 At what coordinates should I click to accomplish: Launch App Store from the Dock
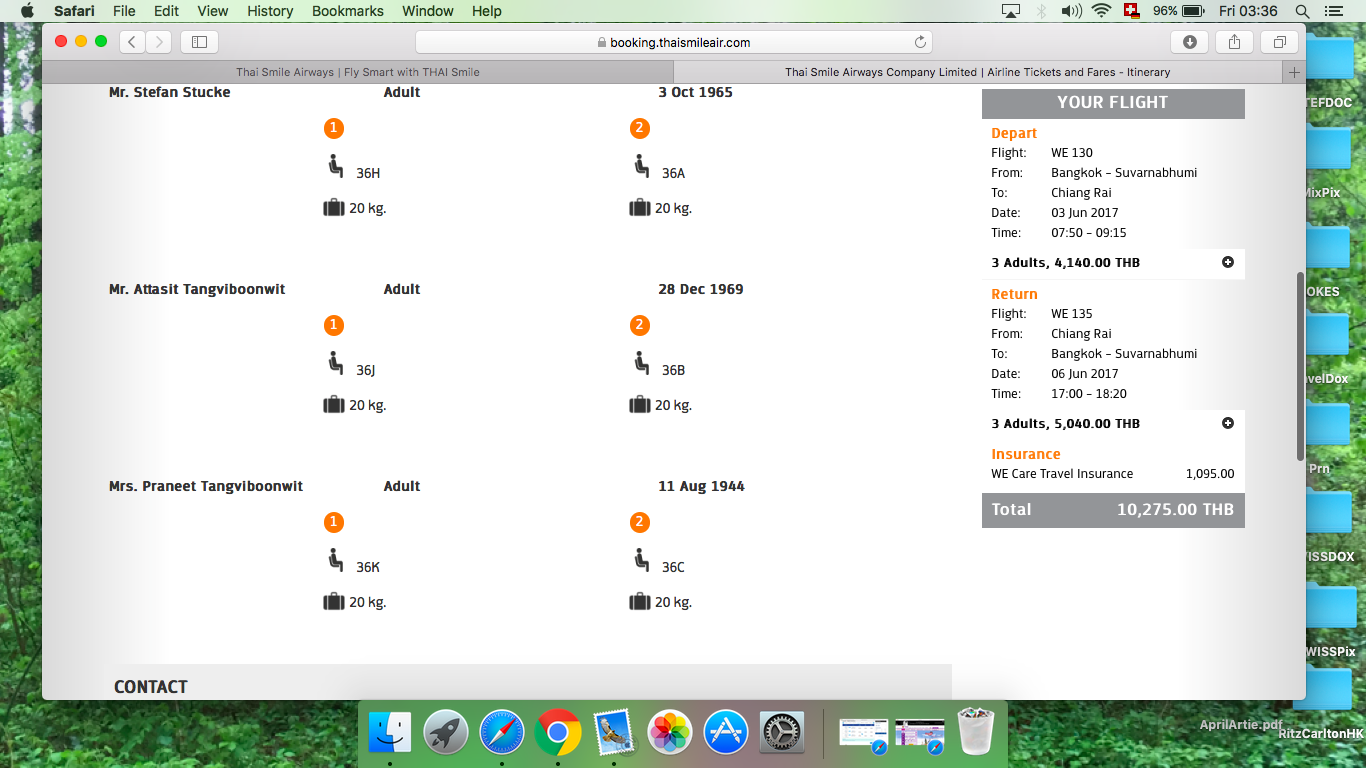(726, 733)
